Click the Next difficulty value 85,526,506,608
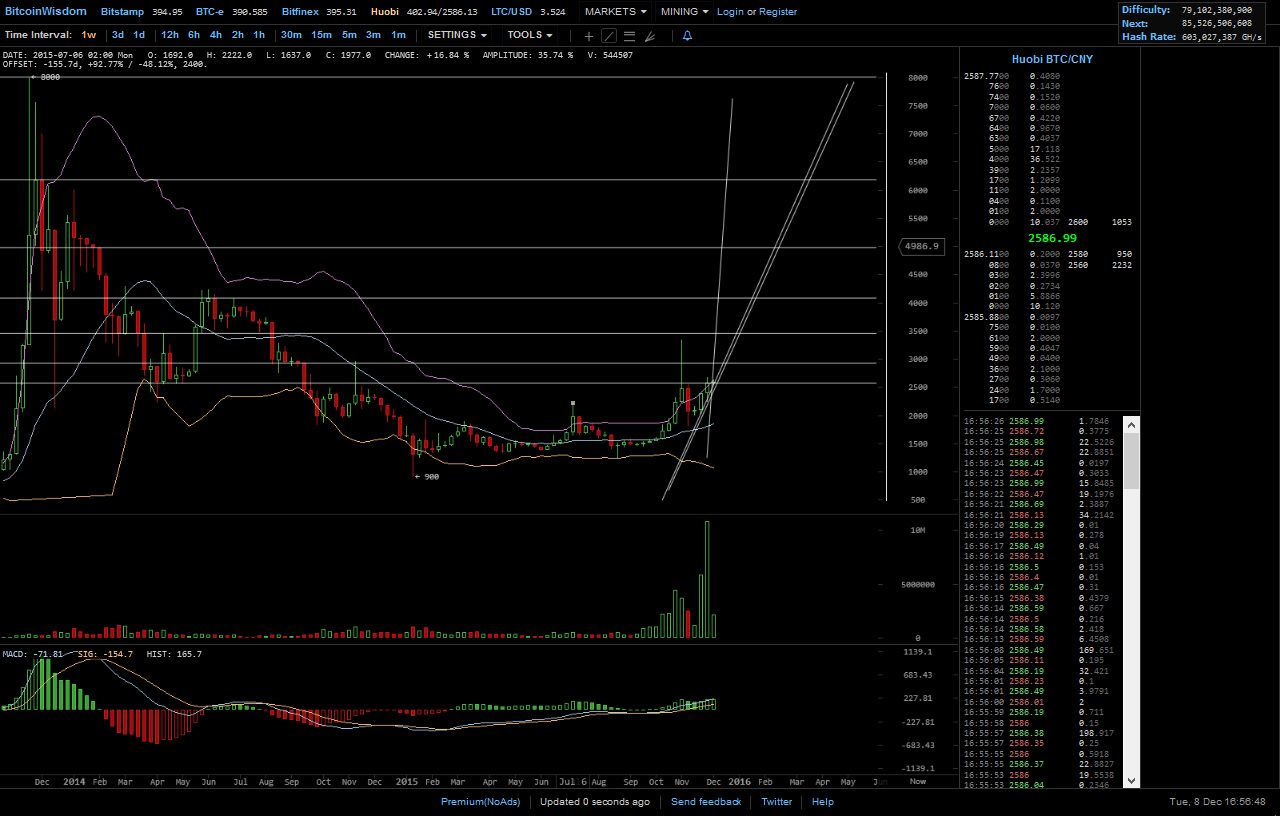The width and height of the screenshot is (1280, 816). pos(1217,23)
